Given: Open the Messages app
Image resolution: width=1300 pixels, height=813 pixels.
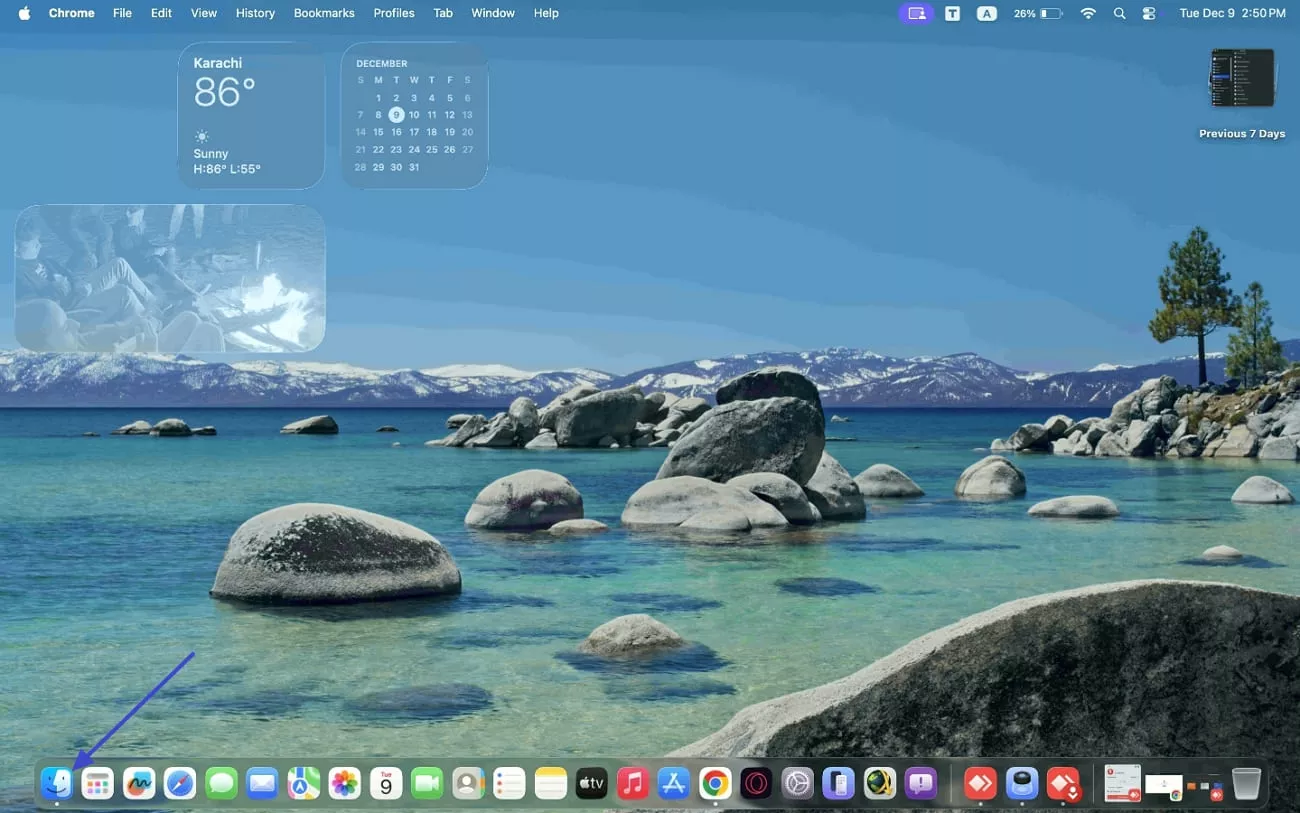Looking at the screenshot, I should tap(221, 783).
